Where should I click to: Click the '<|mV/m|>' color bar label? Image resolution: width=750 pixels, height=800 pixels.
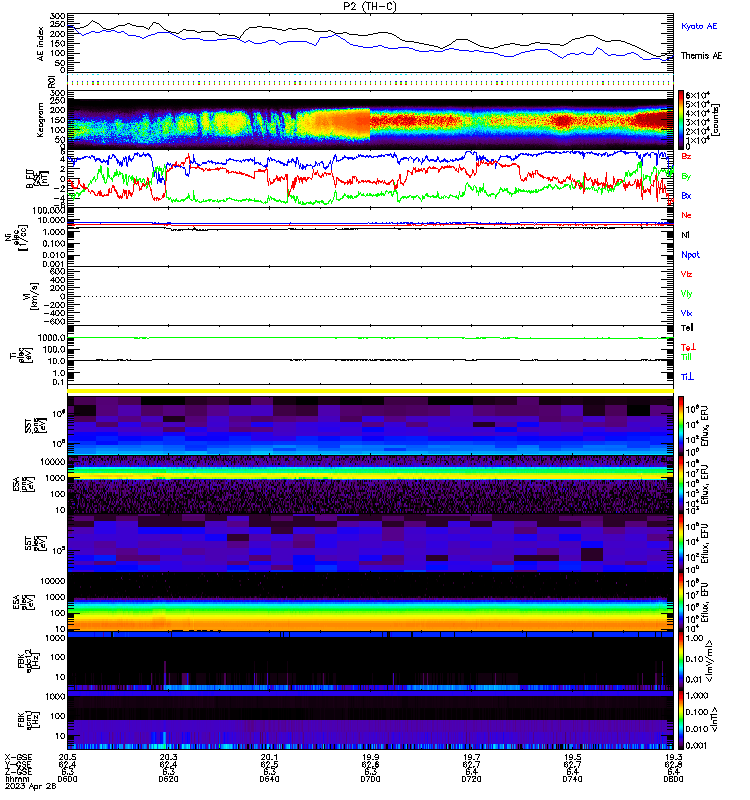pos(709,662)
